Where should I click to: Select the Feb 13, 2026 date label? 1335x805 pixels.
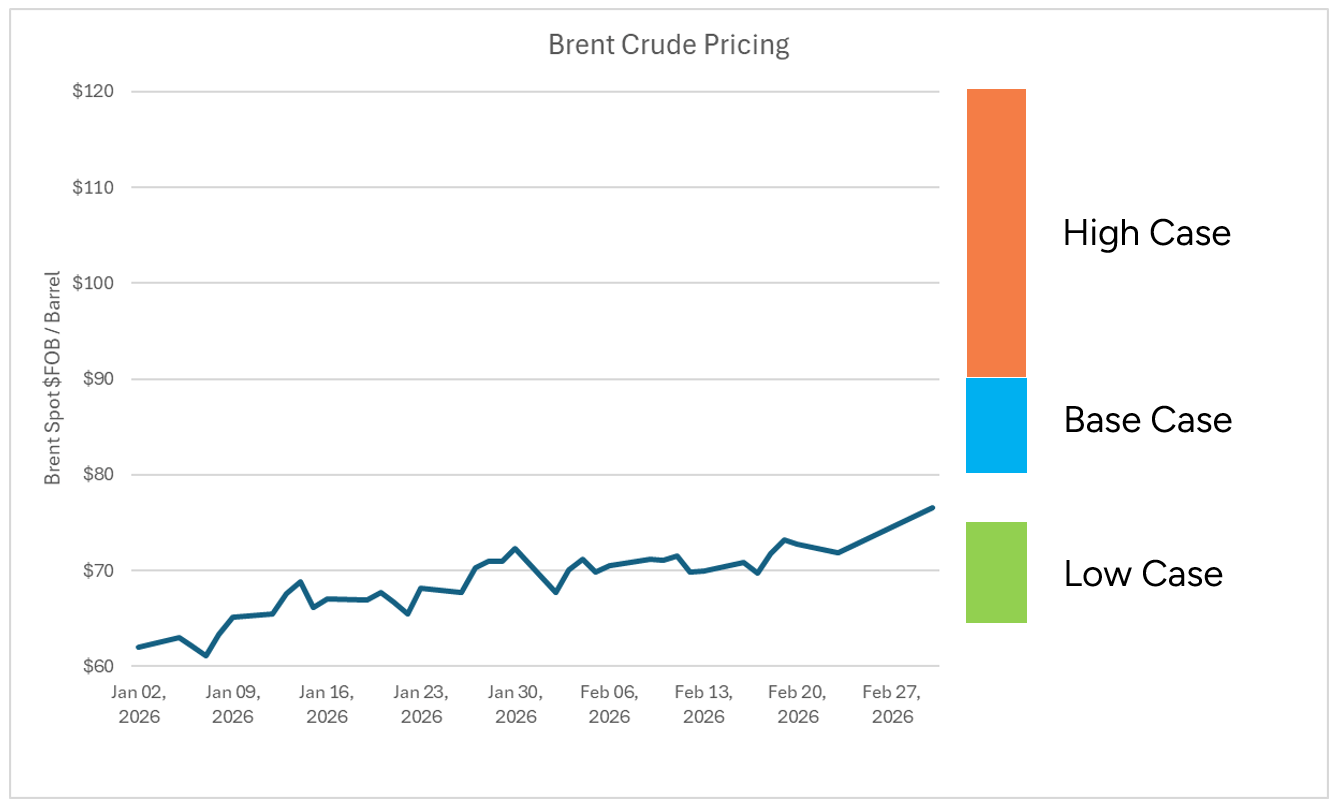click(704, 704)
